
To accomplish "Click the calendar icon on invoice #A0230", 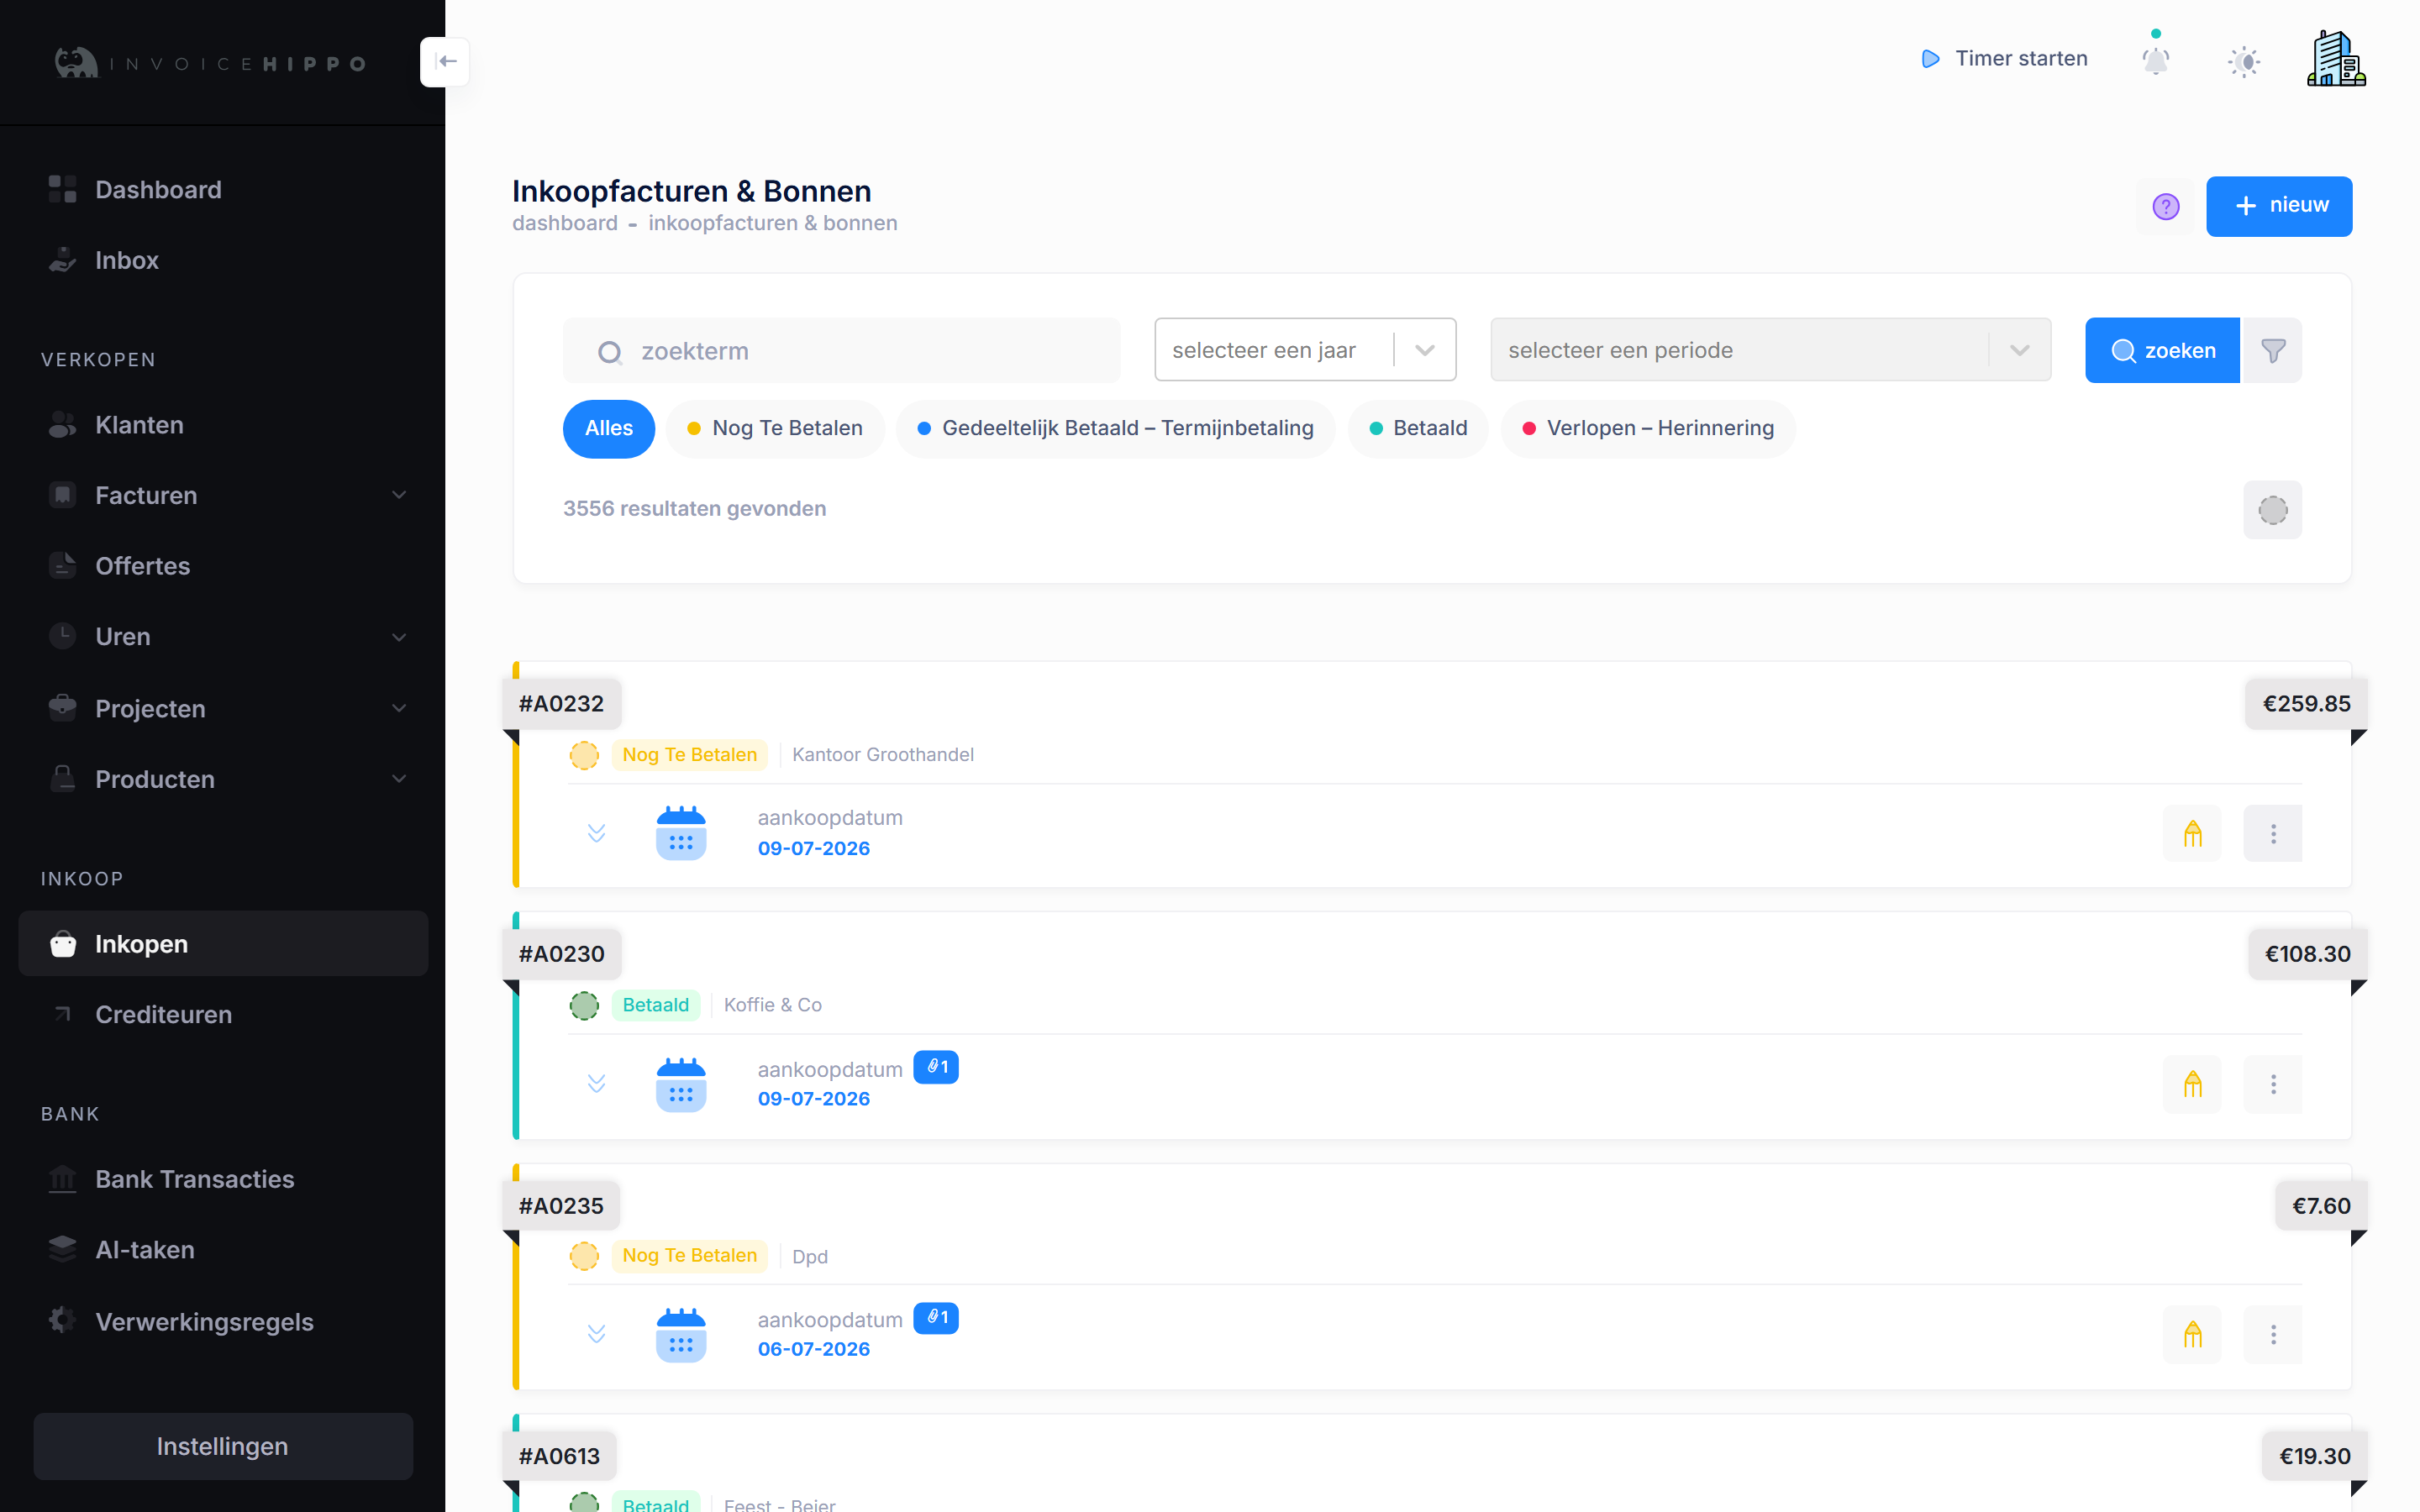I will [681, 1084].
